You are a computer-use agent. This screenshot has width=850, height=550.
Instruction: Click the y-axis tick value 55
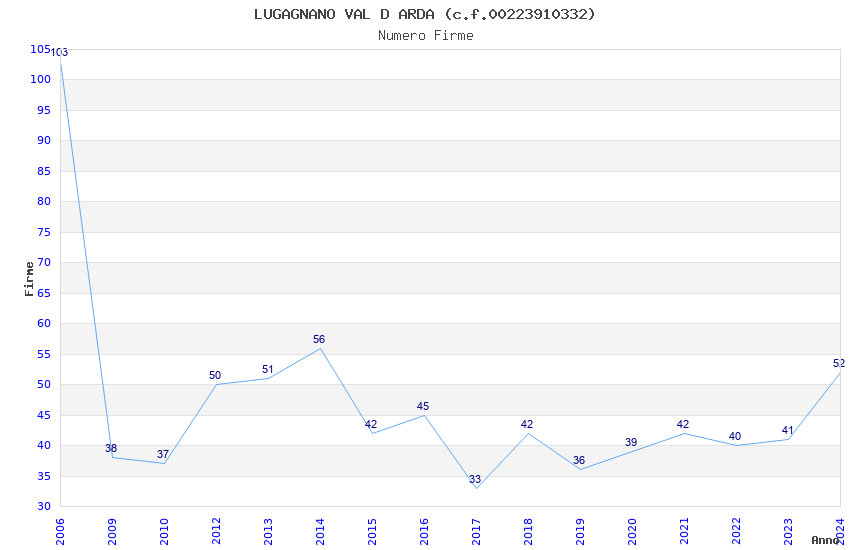(x=44, y=354)
